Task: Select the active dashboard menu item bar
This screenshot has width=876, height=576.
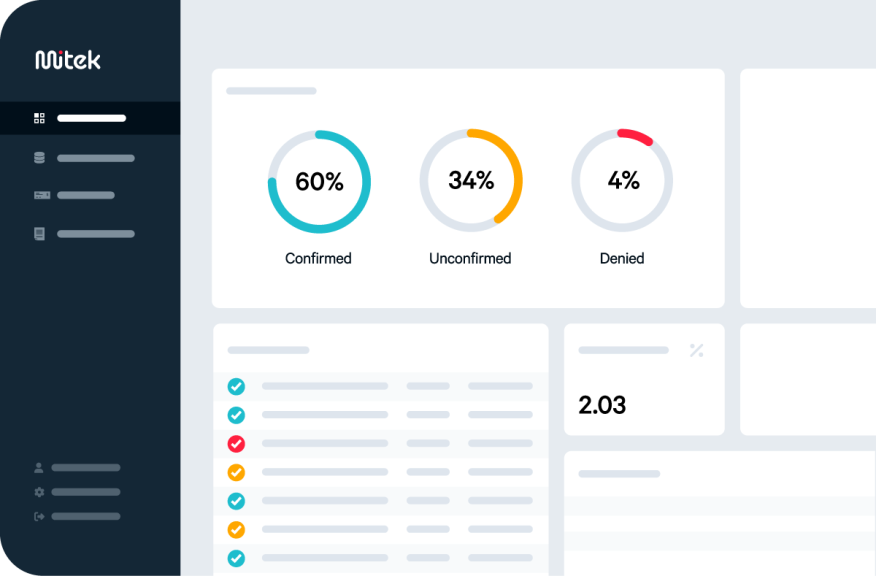Action: 92,118
